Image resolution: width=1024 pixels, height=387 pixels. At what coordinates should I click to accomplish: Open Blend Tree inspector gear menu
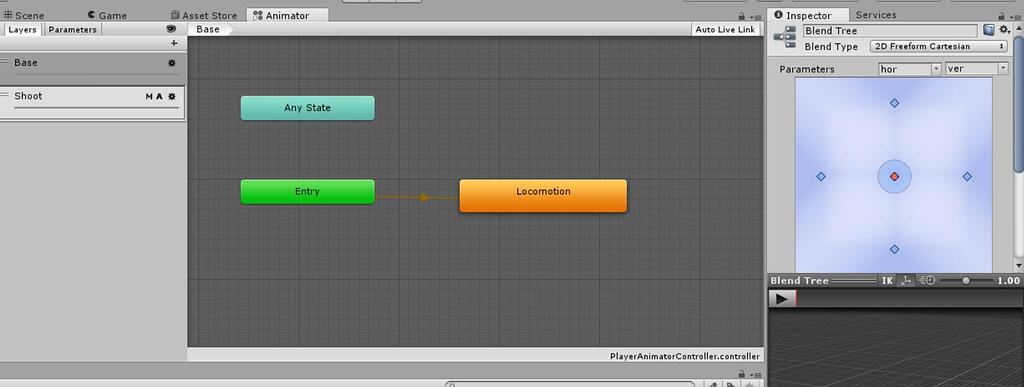[x=1005, y=30]
